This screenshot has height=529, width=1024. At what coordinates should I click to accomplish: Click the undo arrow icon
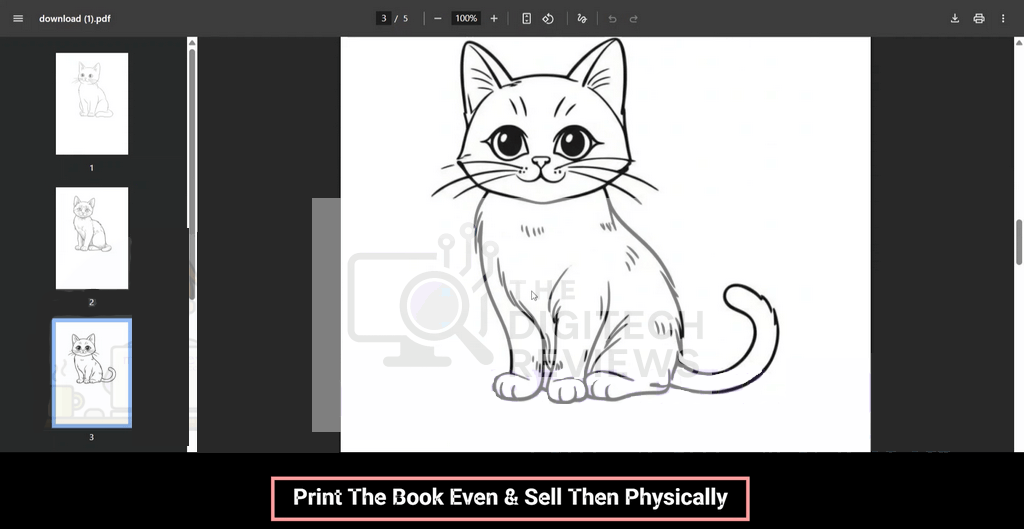(612, 18)
